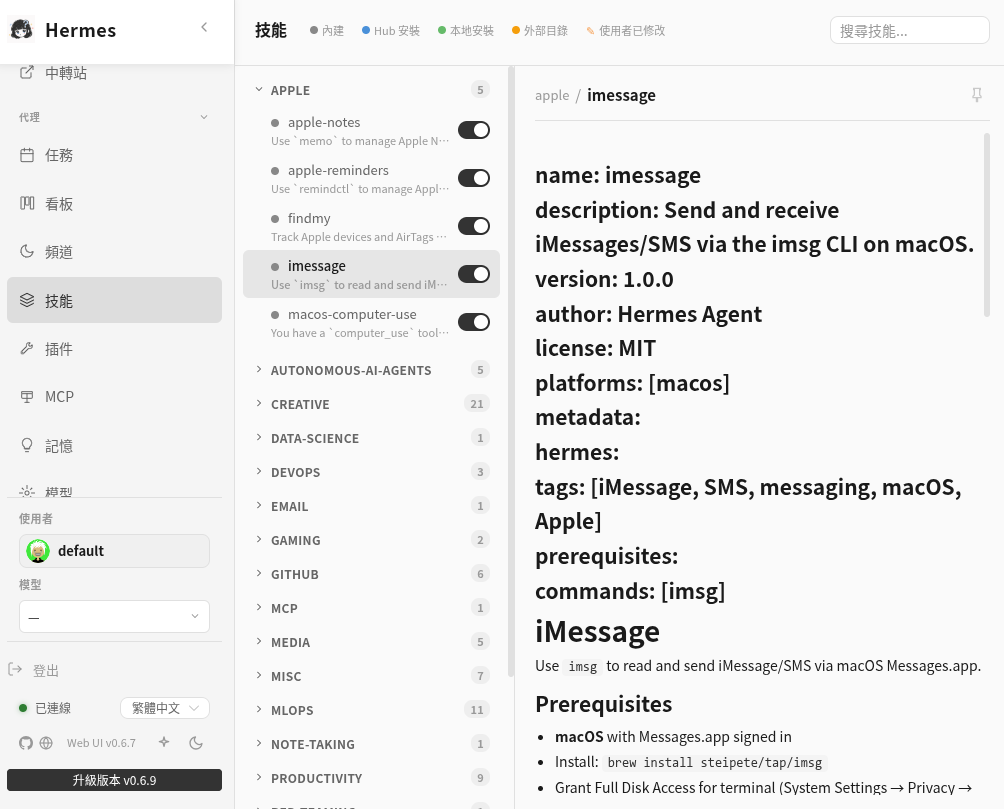This screenshot has width=1004, height=809.
Task: Click the 使用者已修改 pencil legend
Action: pos(626,31)
